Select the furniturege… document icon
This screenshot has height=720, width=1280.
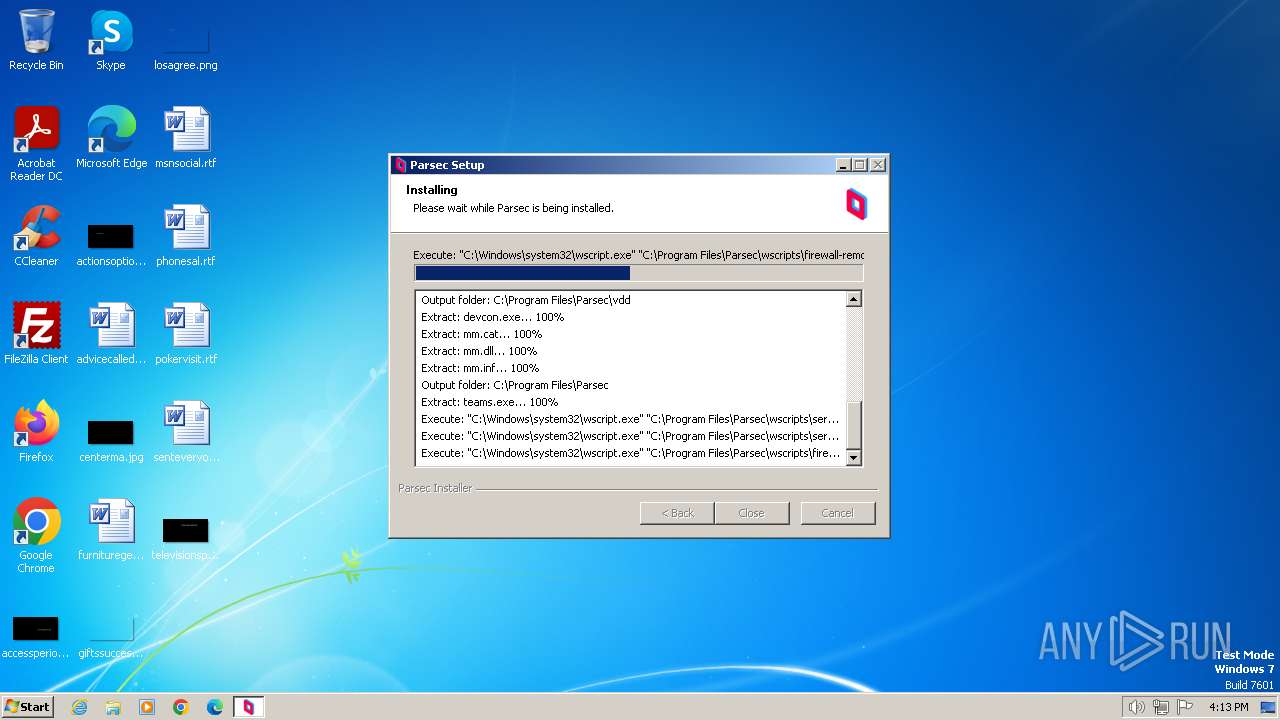[x=111, y=530]
